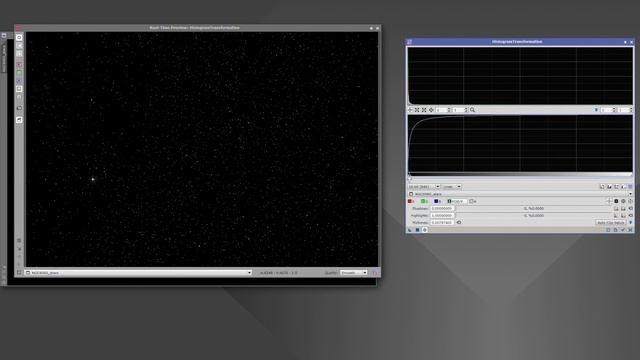Click the reset eye icon in Highlights row

click(631, 216)
